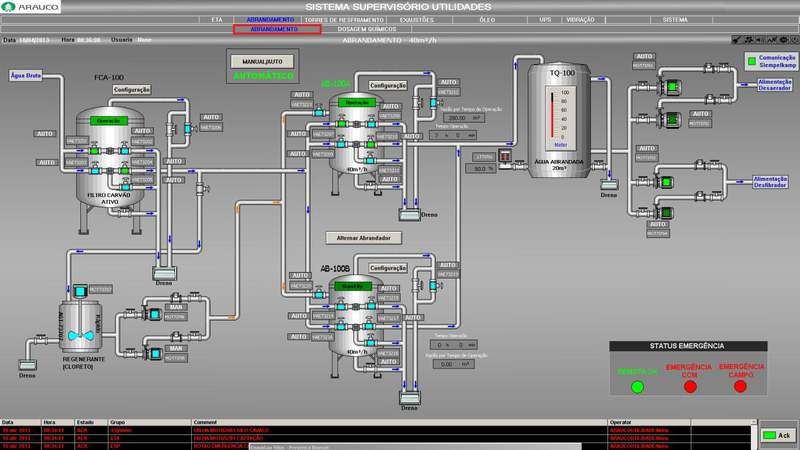Click the green Standby status on AB-100B
The width and height of the screenshot is (800, 450).
pos(353,286)
